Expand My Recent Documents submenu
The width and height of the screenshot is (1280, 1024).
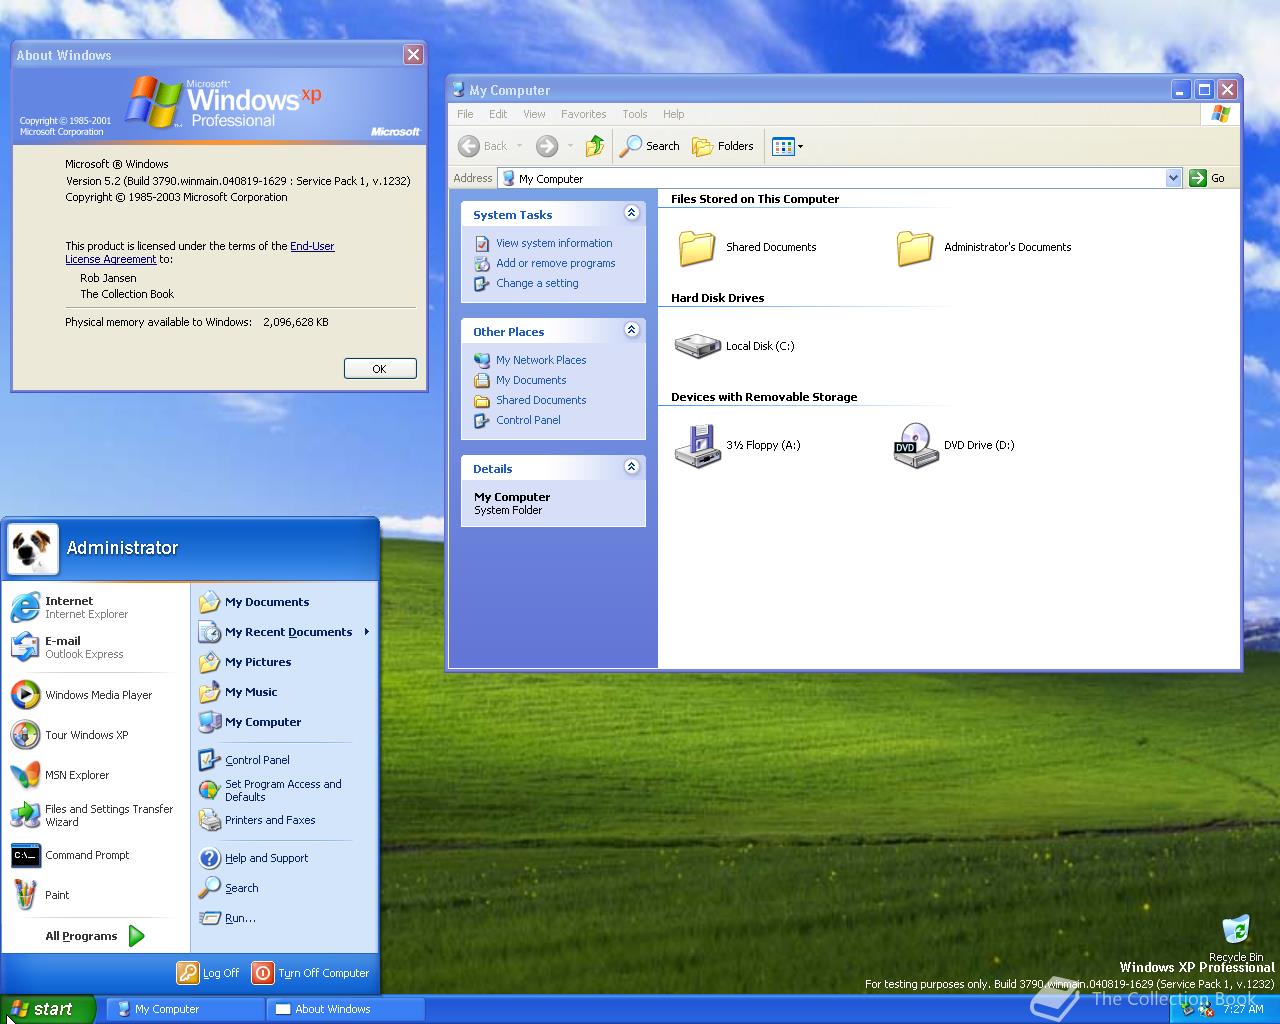point(284,632)
